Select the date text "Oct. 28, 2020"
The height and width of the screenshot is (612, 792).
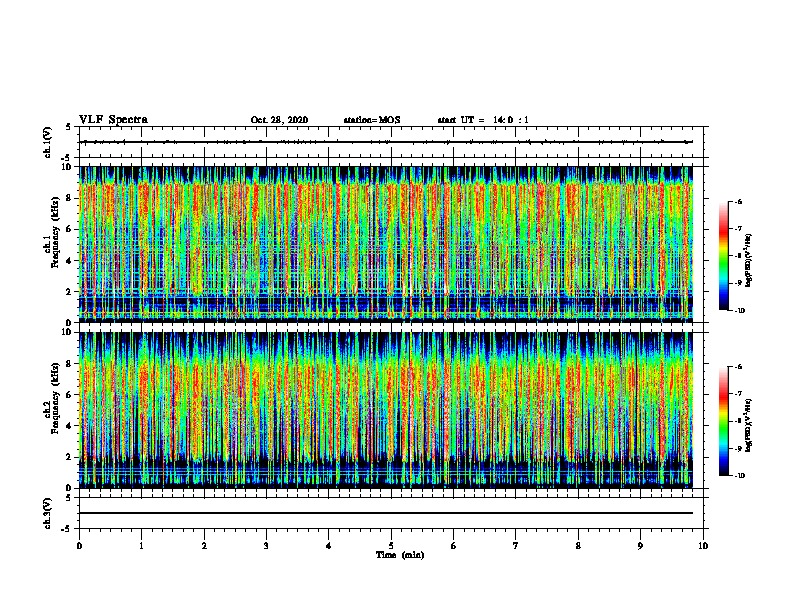279,120
